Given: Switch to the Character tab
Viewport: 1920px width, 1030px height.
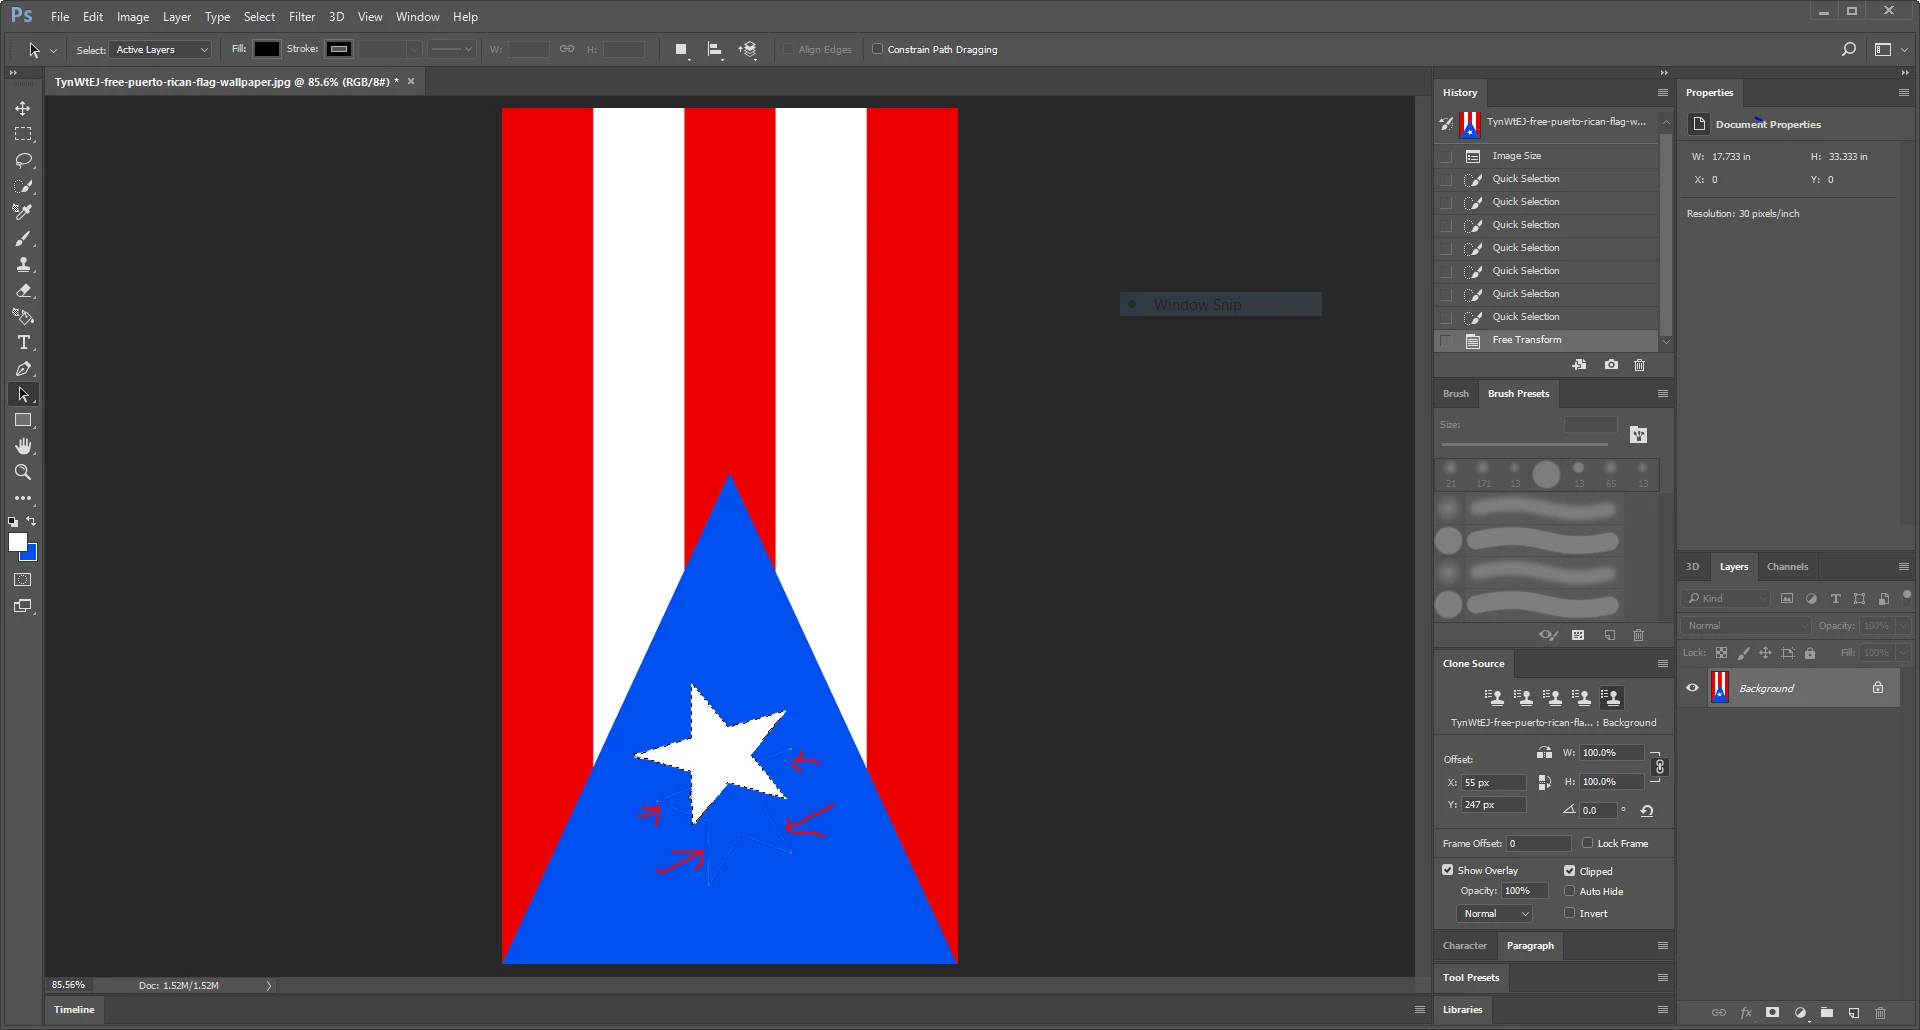Looking at the screenshot, I should coord(1465,945).
